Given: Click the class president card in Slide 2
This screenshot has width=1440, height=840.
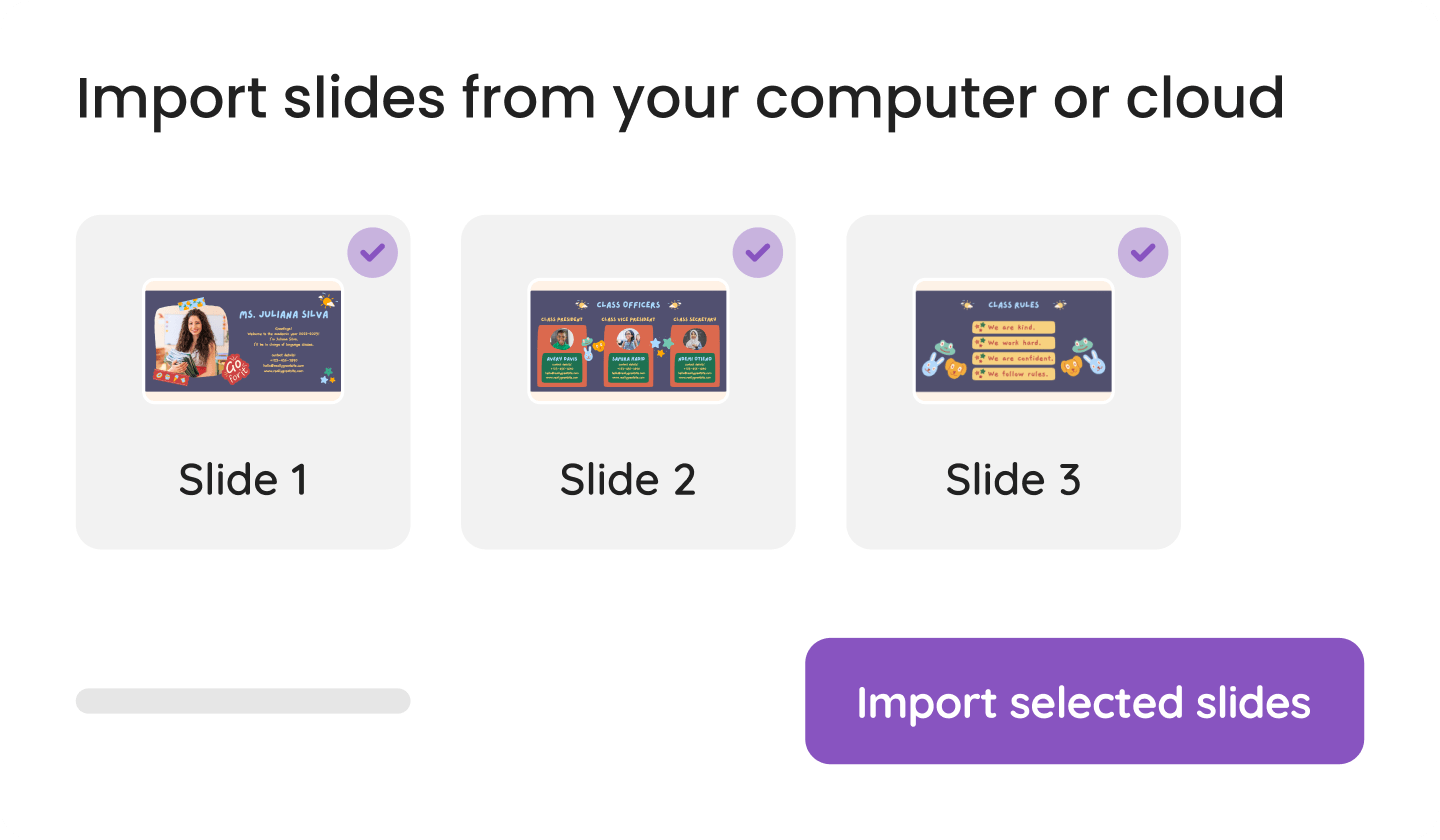Looking at the screenshot, I should click(563, 355).
